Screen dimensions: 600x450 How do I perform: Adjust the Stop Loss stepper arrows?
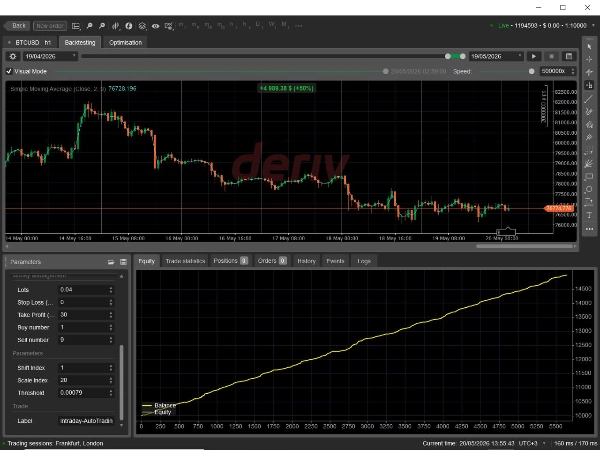click(x=111, y=302)
